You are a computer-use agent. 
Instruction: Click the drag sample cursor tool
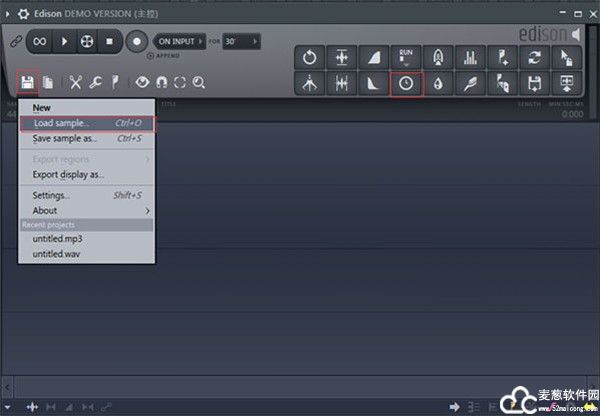(567, 58)
